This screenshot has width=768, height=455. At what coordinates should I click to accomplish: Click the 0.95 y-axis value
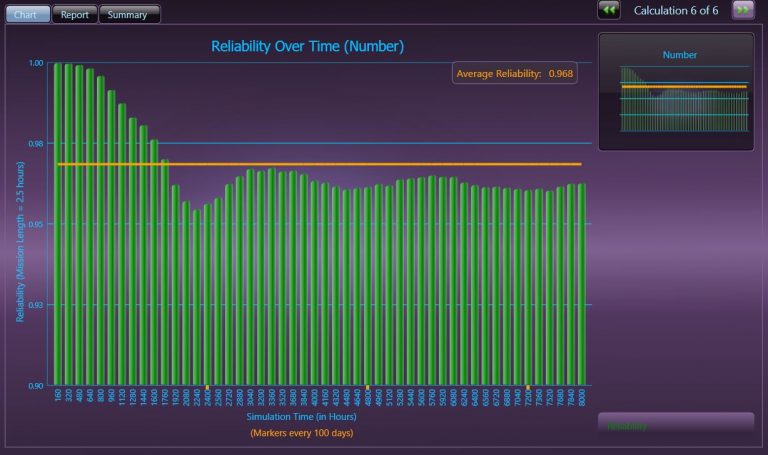[36, 224]
